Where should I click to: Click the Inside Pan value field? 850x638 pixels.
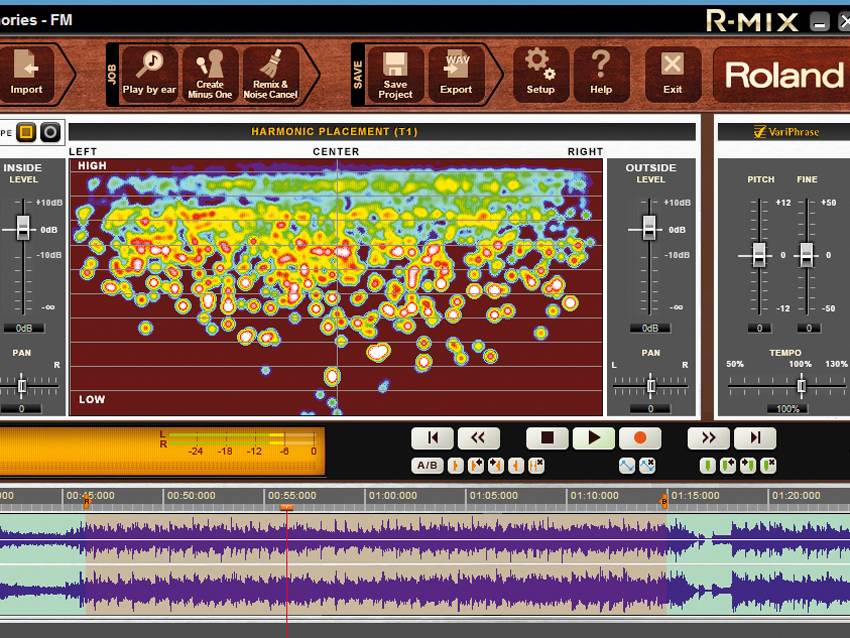[21, 409]
